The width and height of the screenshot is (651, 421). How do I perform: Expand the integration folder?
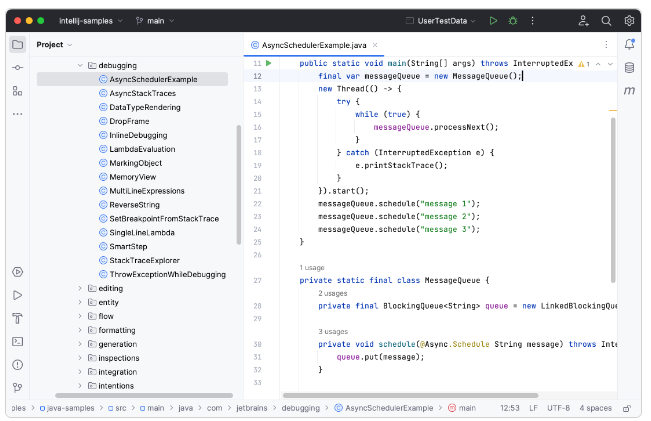coord(80,372)
